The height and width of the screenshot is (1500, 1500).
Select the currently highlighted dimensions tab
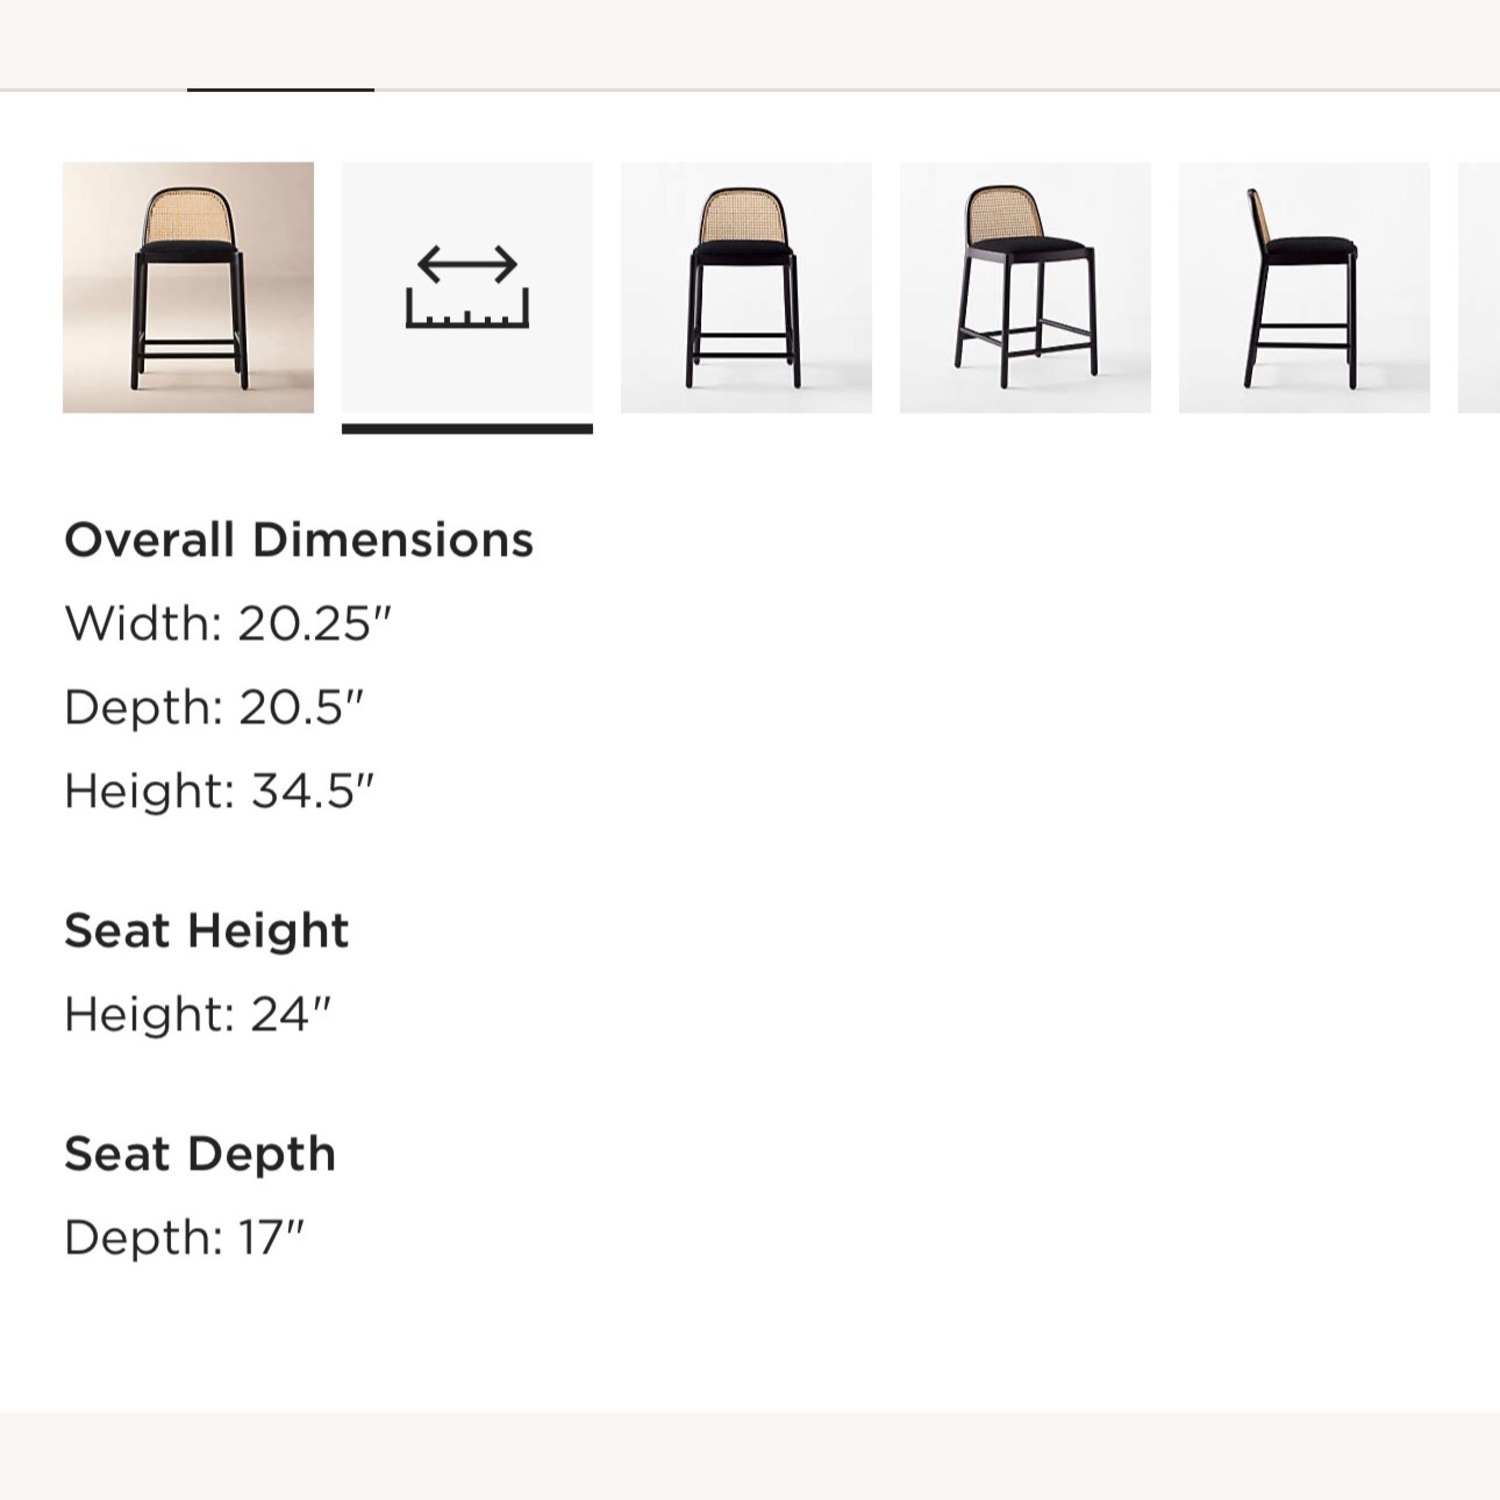pyautogui.click(x=466, y=287)
